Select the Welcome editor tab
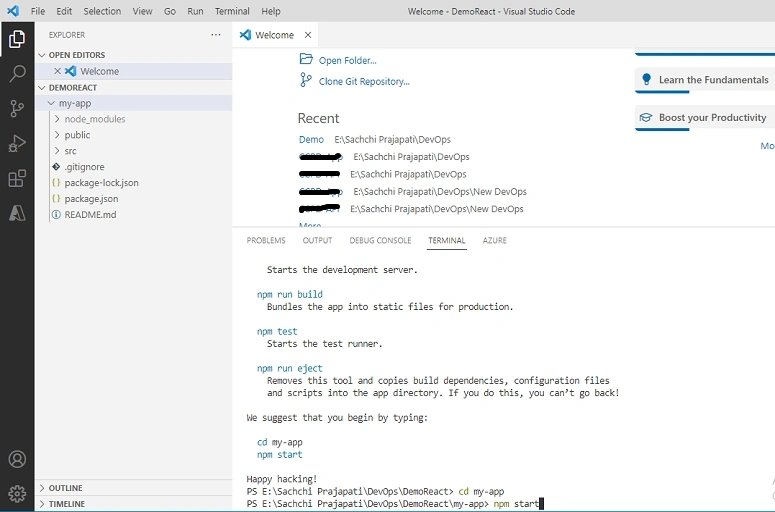The width and height of the screenshot is (775, 512). (275, 35)
